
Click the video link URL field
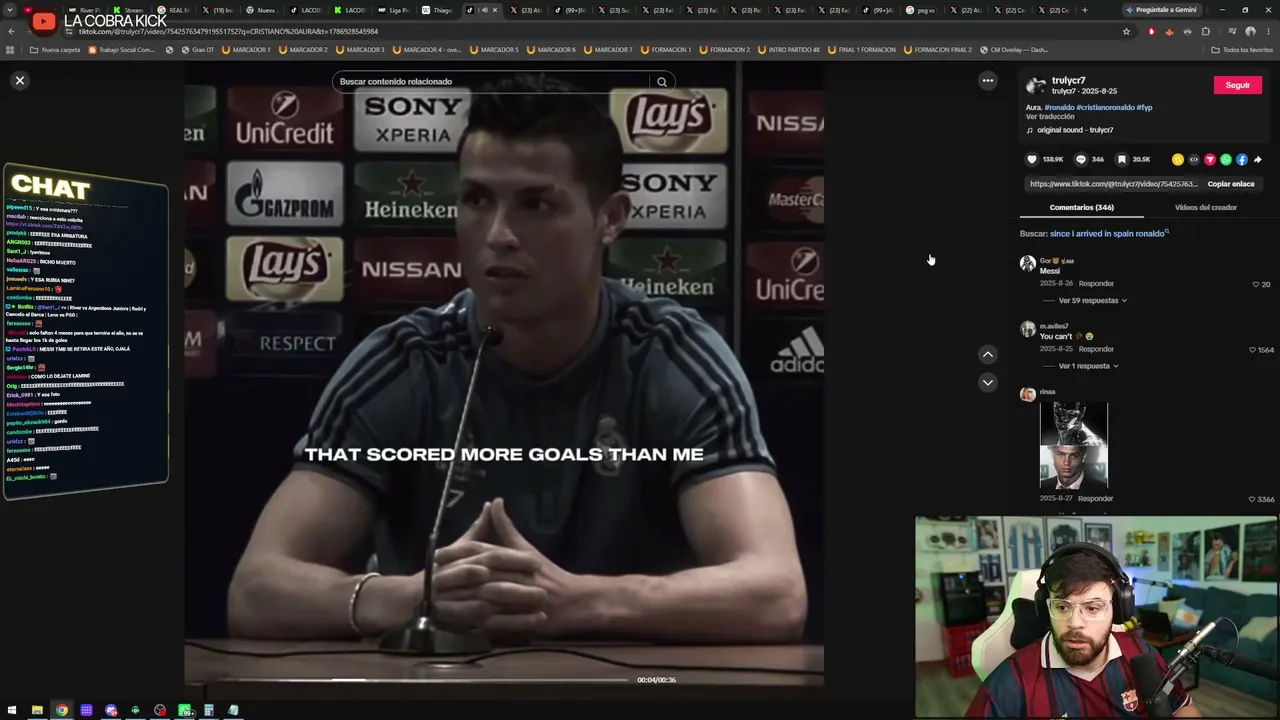click(x=1114, y=184)
